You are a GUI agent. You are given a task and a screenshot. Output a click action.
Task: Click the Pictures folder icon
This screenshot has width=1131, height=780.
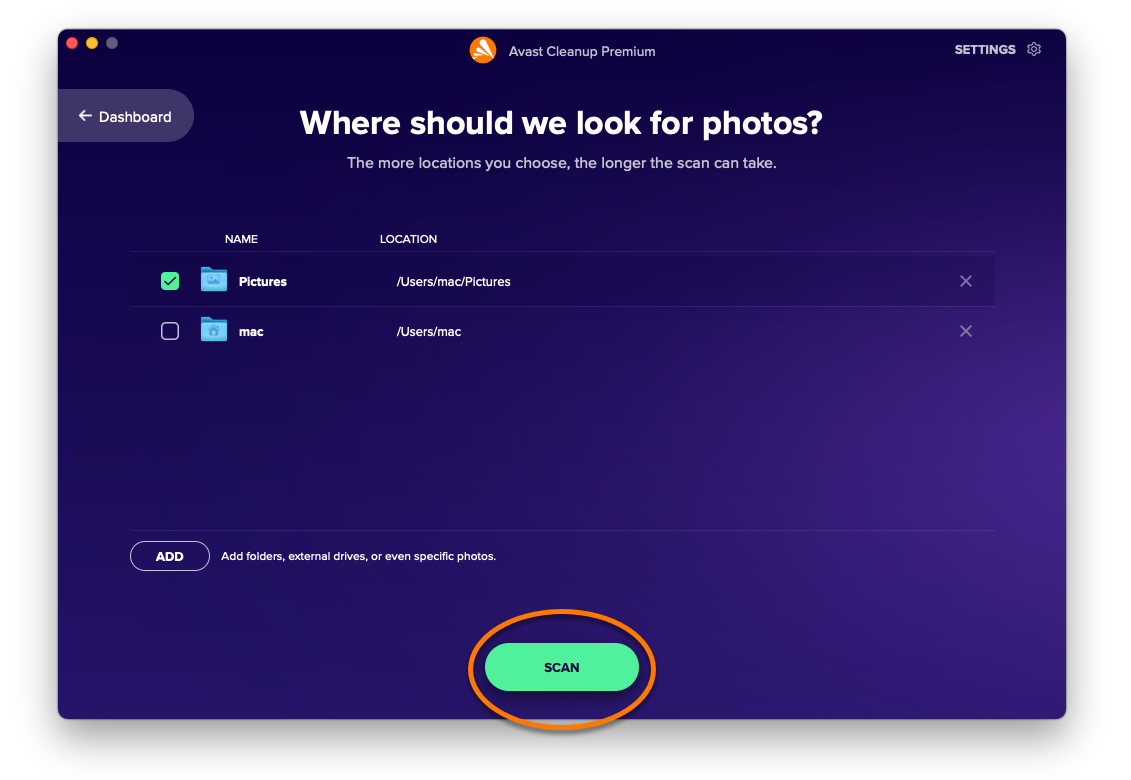(214, 279)
